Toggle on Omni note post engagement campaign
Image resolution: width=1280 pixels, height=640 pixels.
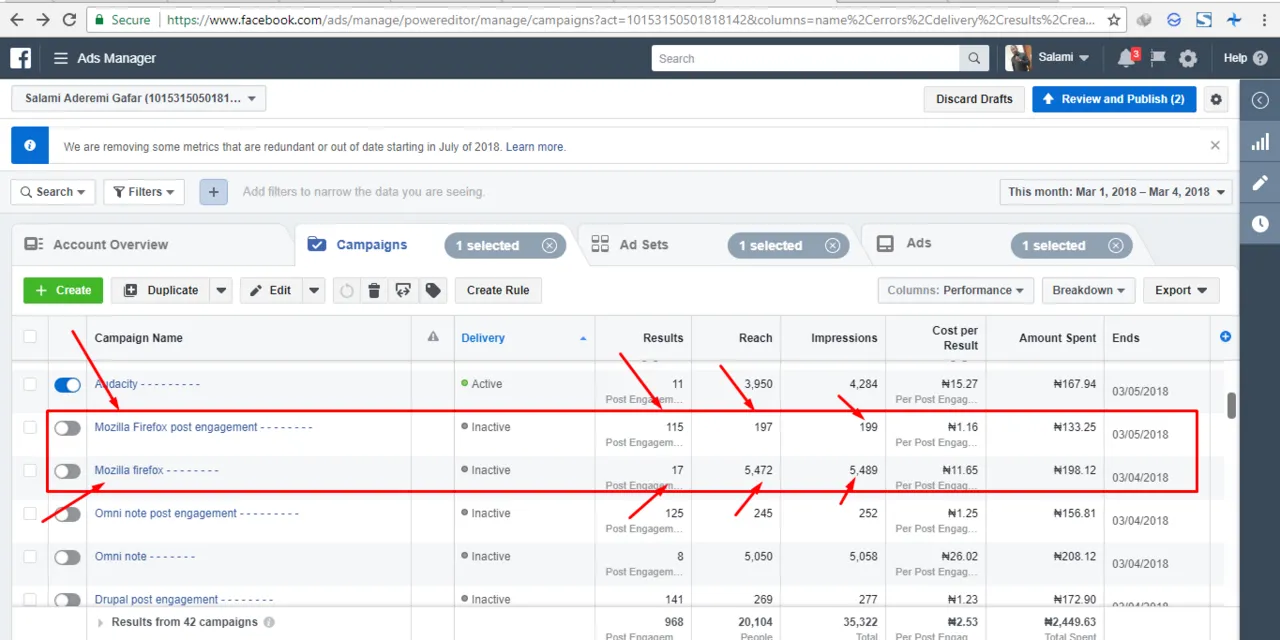coord(67,514)
